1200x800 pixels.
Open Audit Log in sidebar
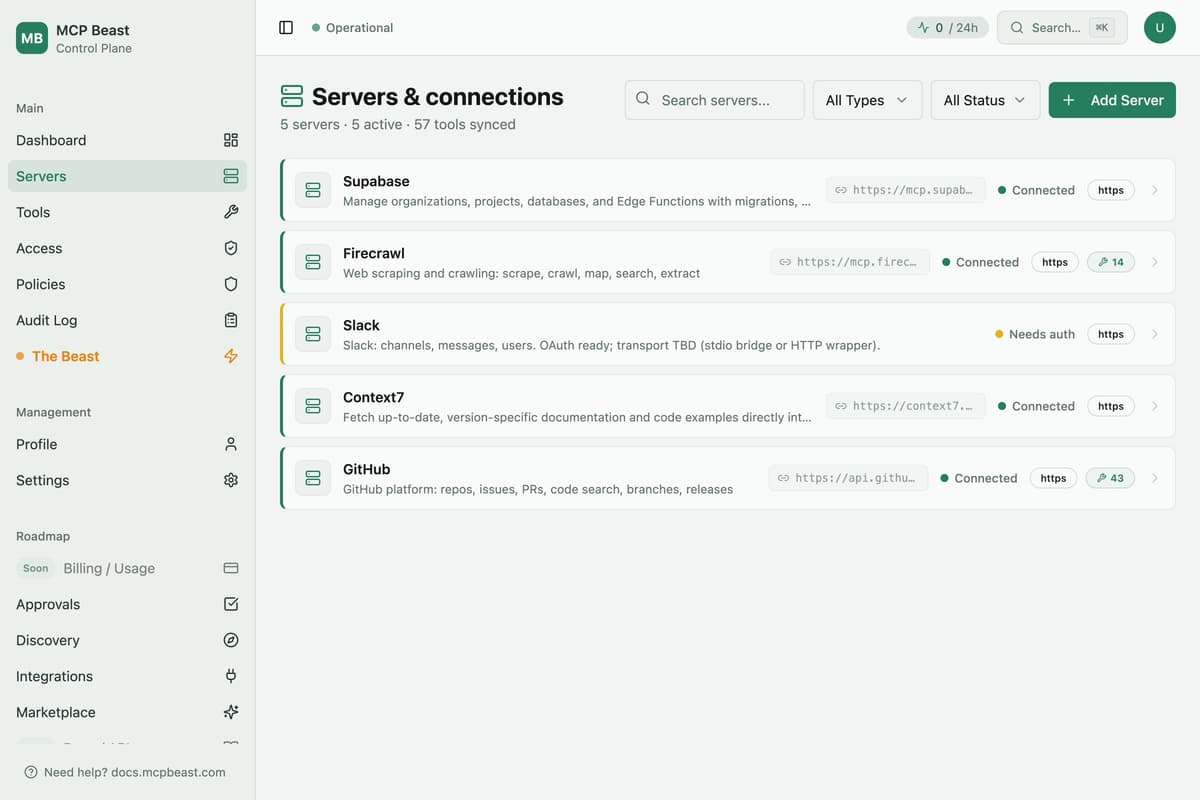click(x=127, y=320)
